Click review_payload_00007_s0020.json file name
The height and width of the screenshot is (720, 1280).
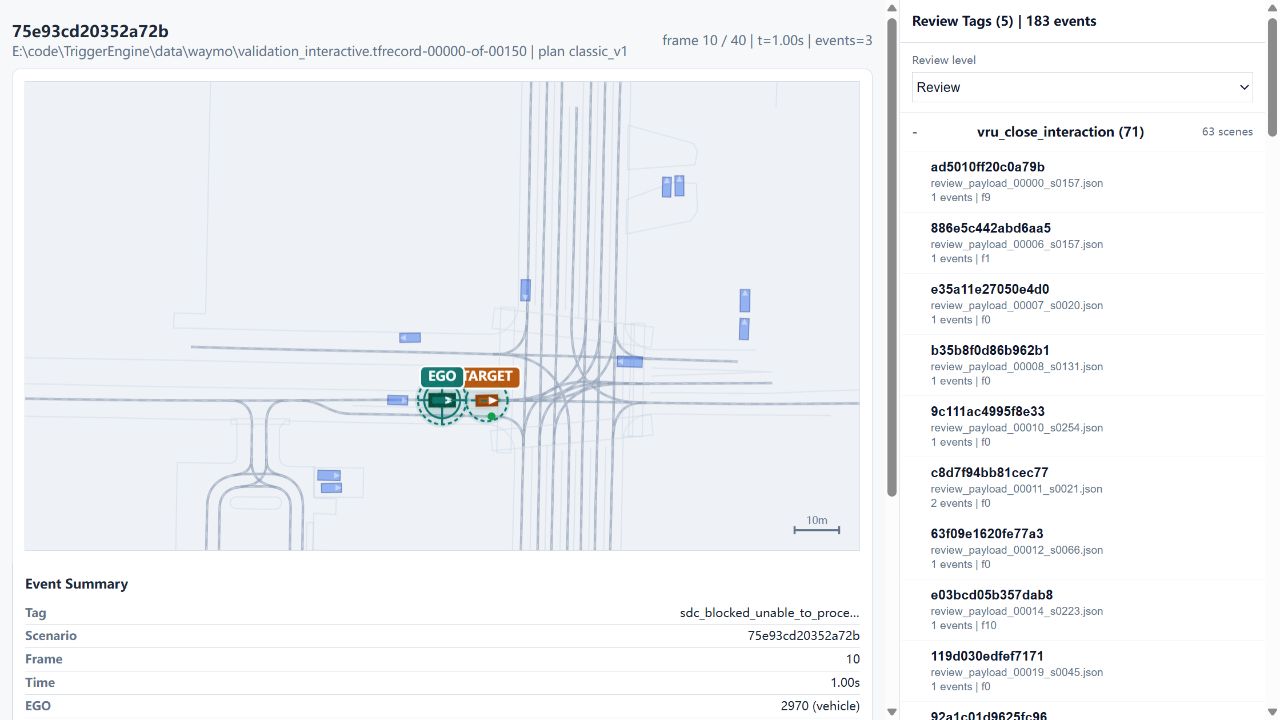[x=1016, y=305]
